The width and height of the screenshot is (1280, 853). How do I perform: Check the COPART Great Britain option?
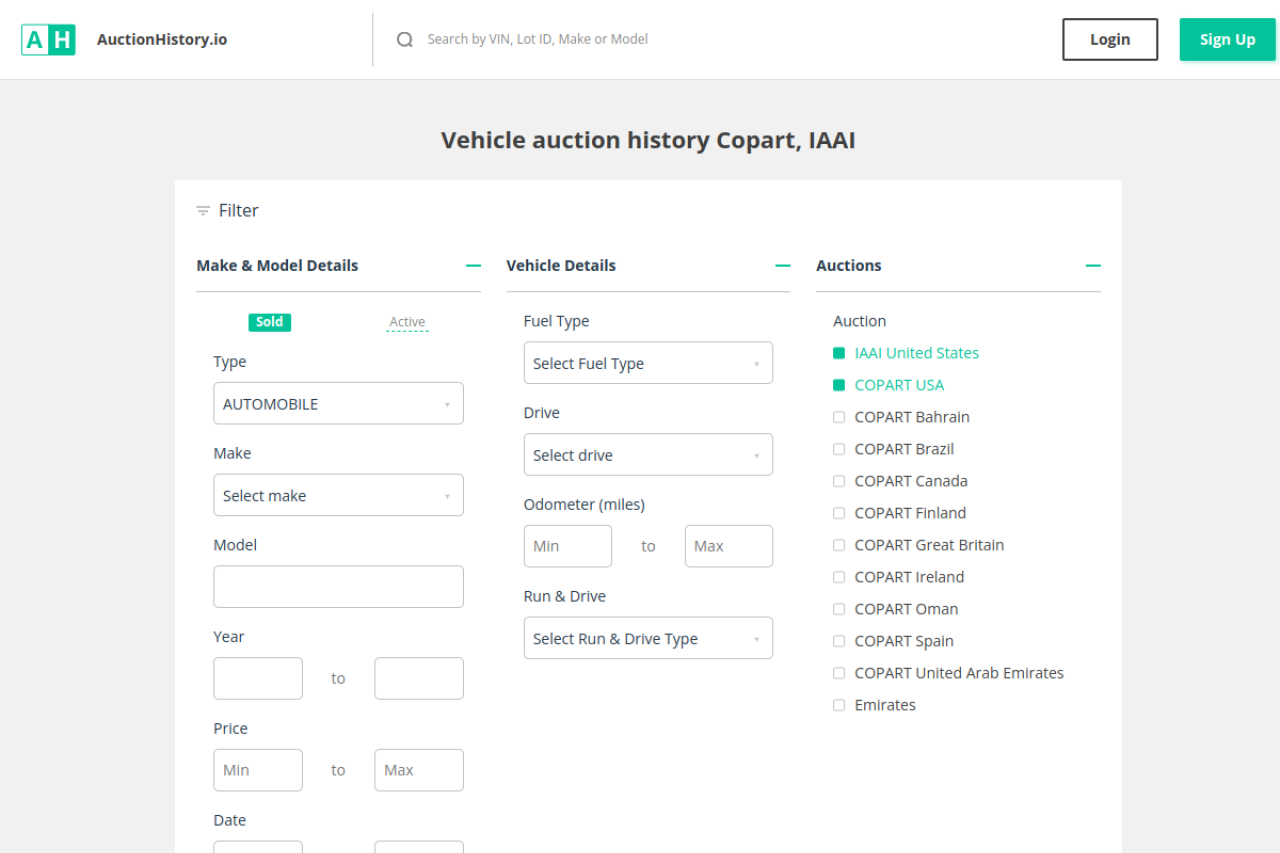[x=839, y=545]
